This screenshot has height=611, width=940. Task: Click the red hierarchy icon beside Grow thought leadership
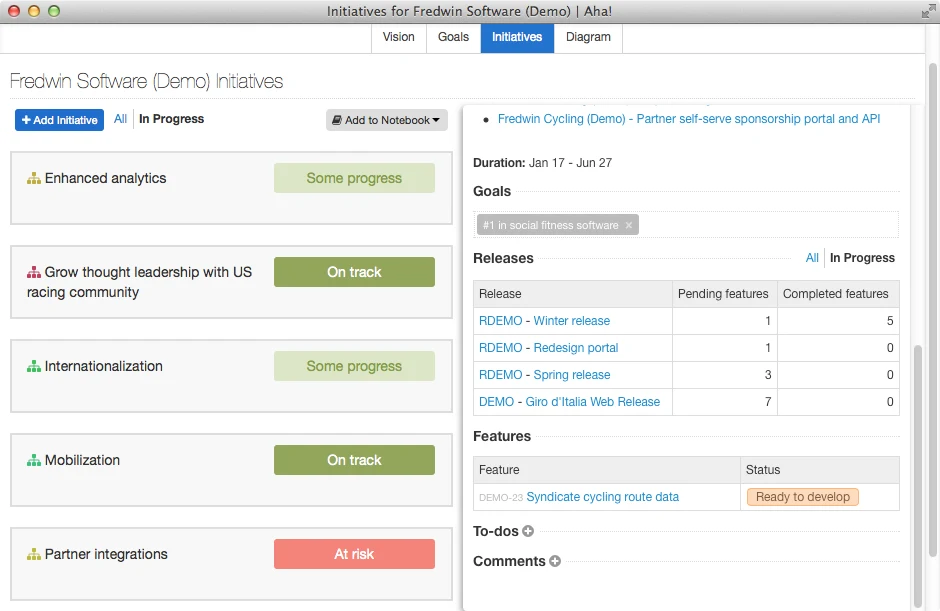[34, 272]
